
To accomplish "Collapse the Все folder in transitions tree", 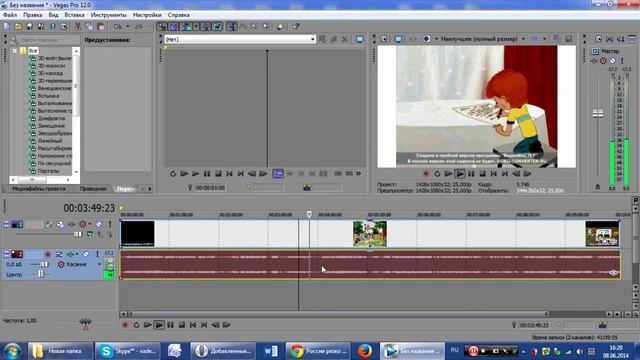I will coord(14,51).
